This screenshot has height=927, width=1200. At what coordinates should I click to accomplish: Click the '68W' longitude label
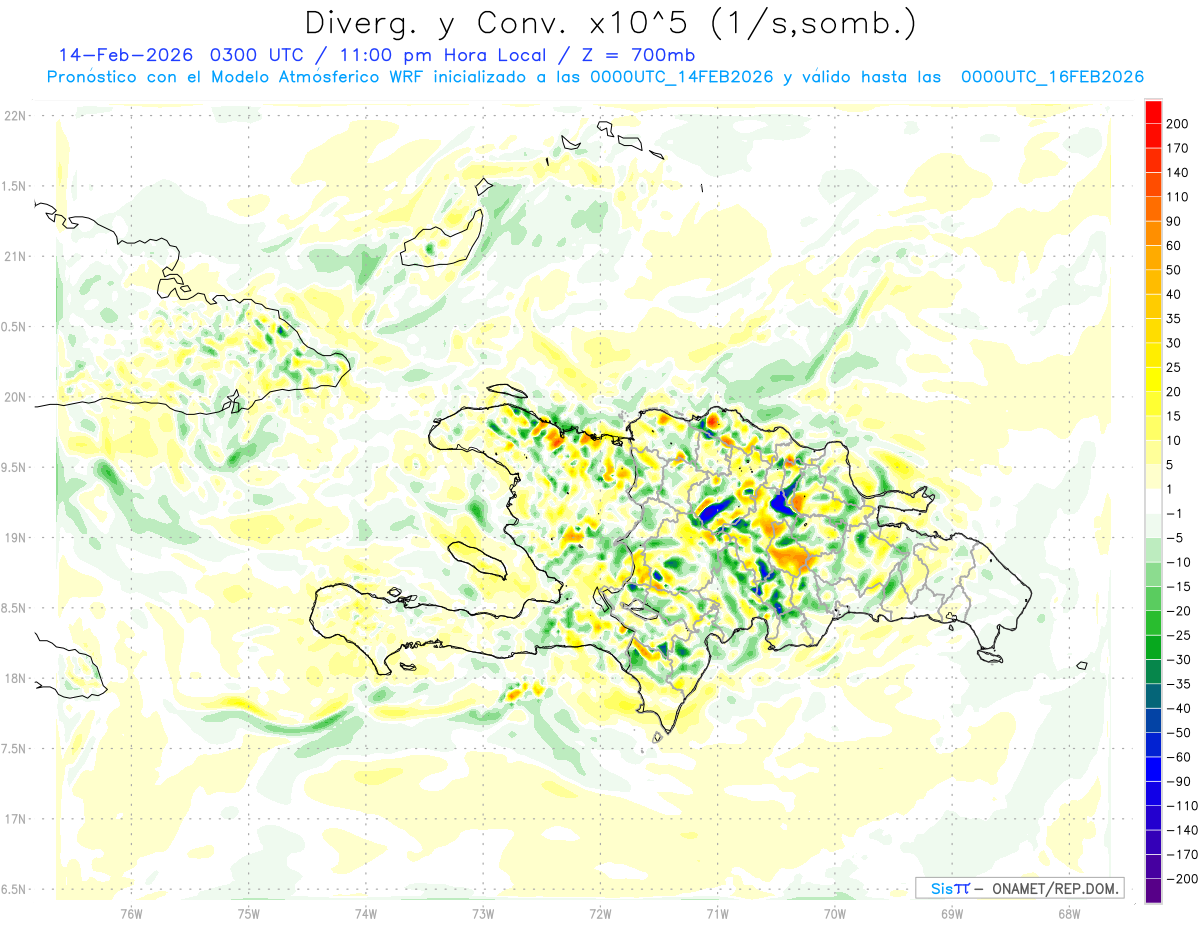point(1068,914)
